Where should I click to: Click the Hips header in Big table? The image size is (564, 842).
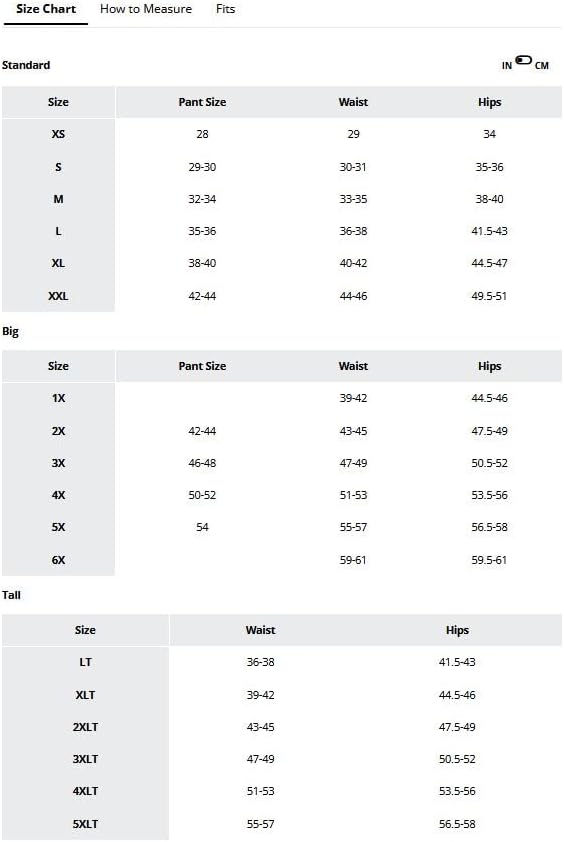pyautogui.click(x=489, y=366)
